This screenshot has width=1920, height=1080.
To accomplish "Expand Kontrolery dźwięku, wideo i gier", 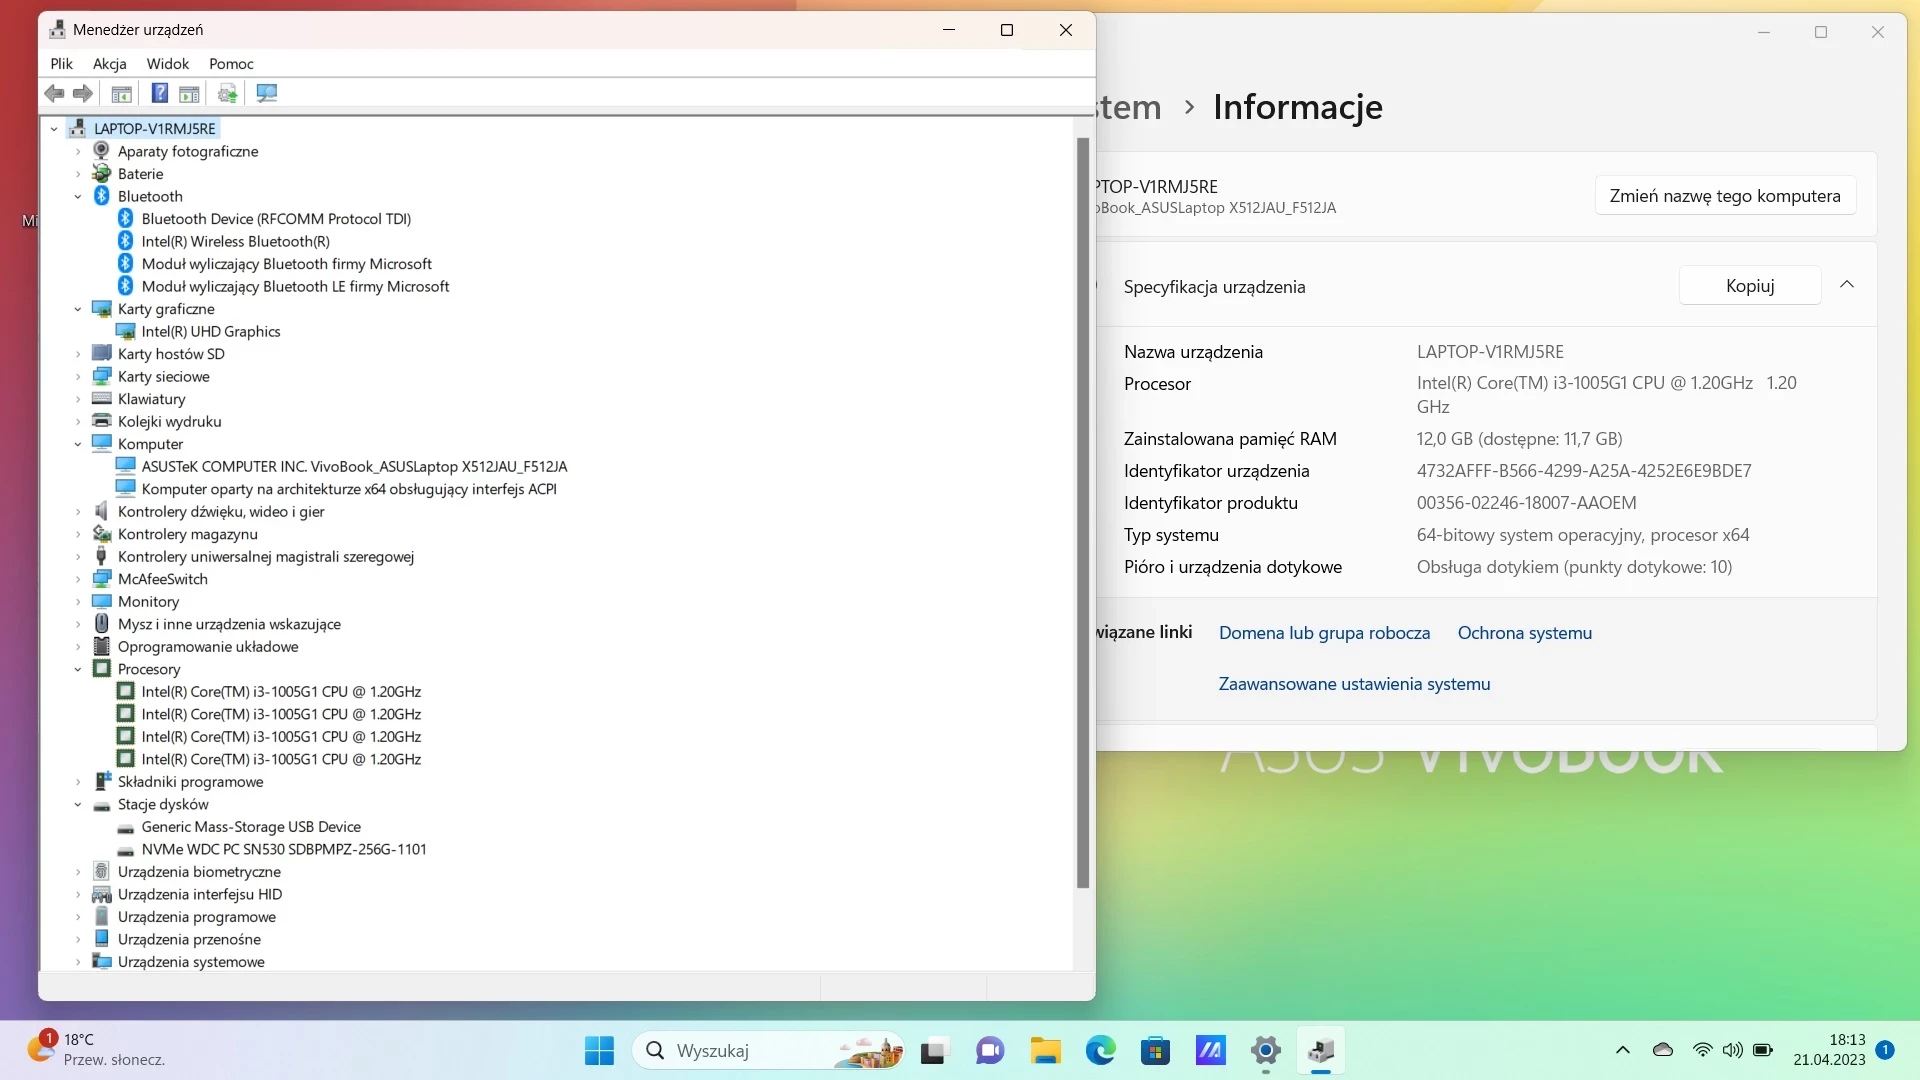I will tap(78, 511).
